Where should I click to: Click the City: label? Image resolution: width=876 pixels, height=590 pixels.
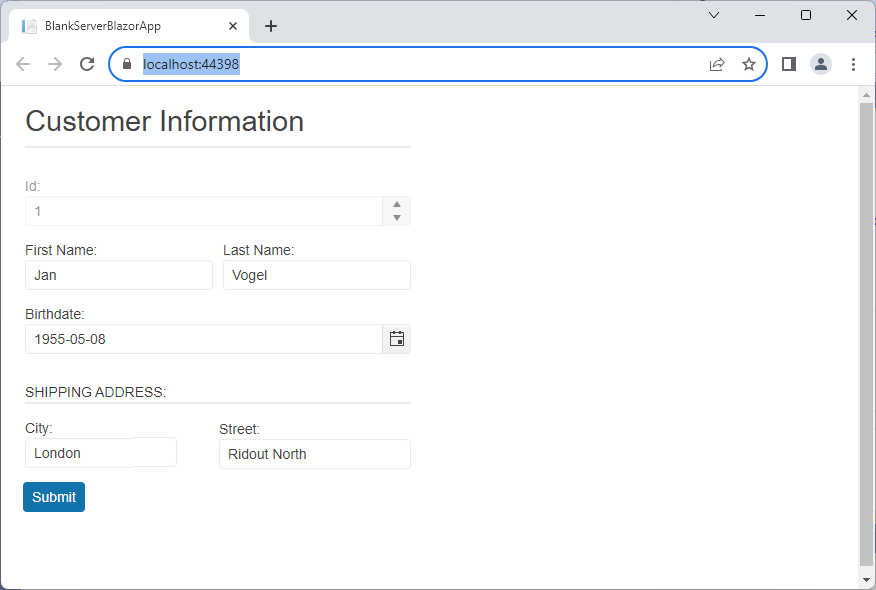(39, 428)
